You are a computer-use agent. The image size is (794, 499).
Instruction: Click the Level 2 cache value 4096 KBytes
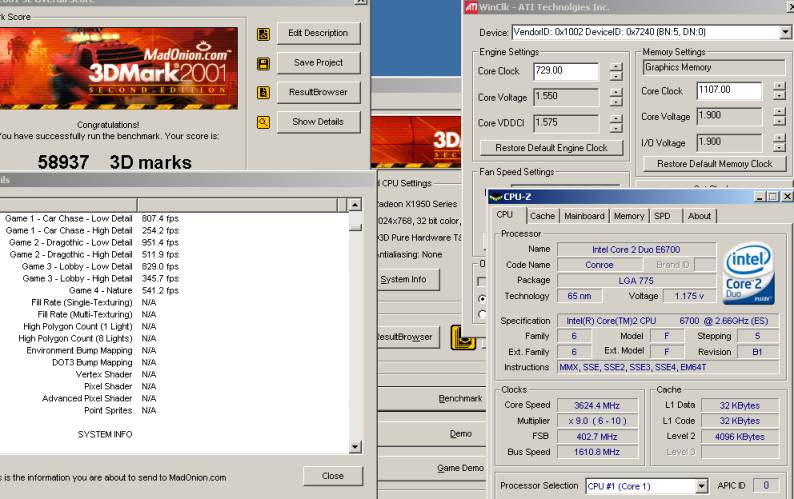click(740, 437)
